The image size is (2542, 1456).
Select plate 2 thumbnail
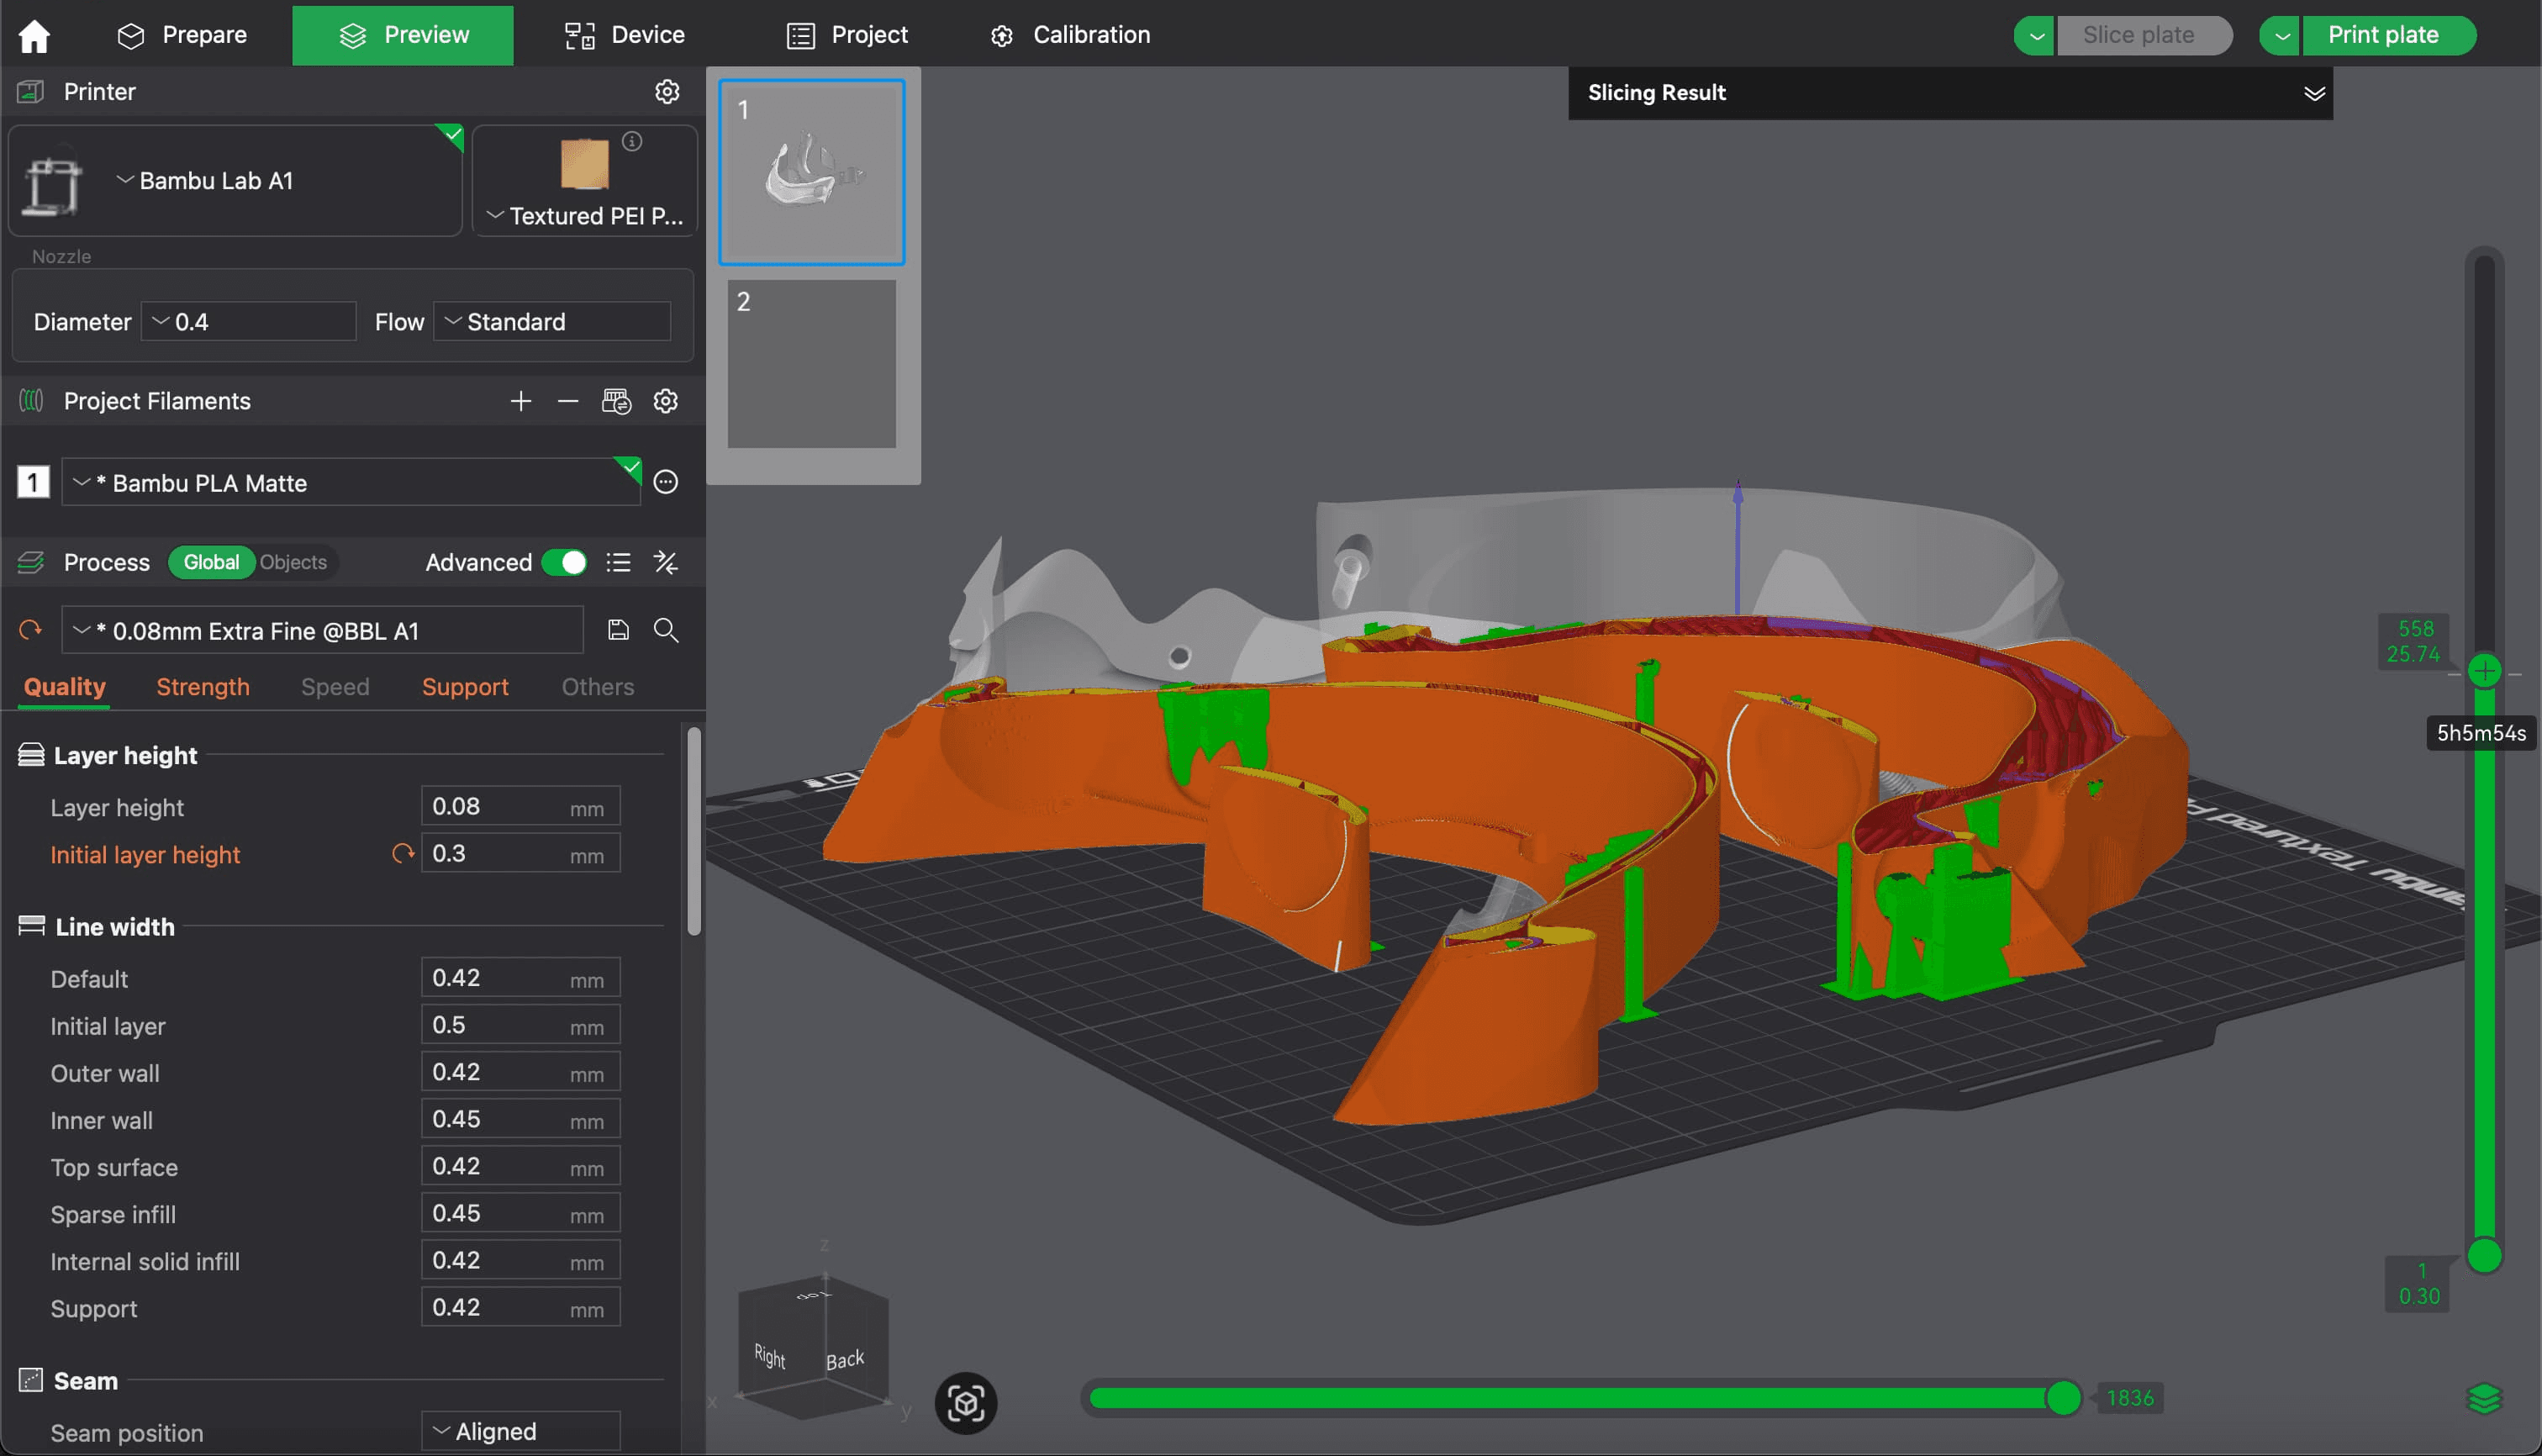point(811,363)
